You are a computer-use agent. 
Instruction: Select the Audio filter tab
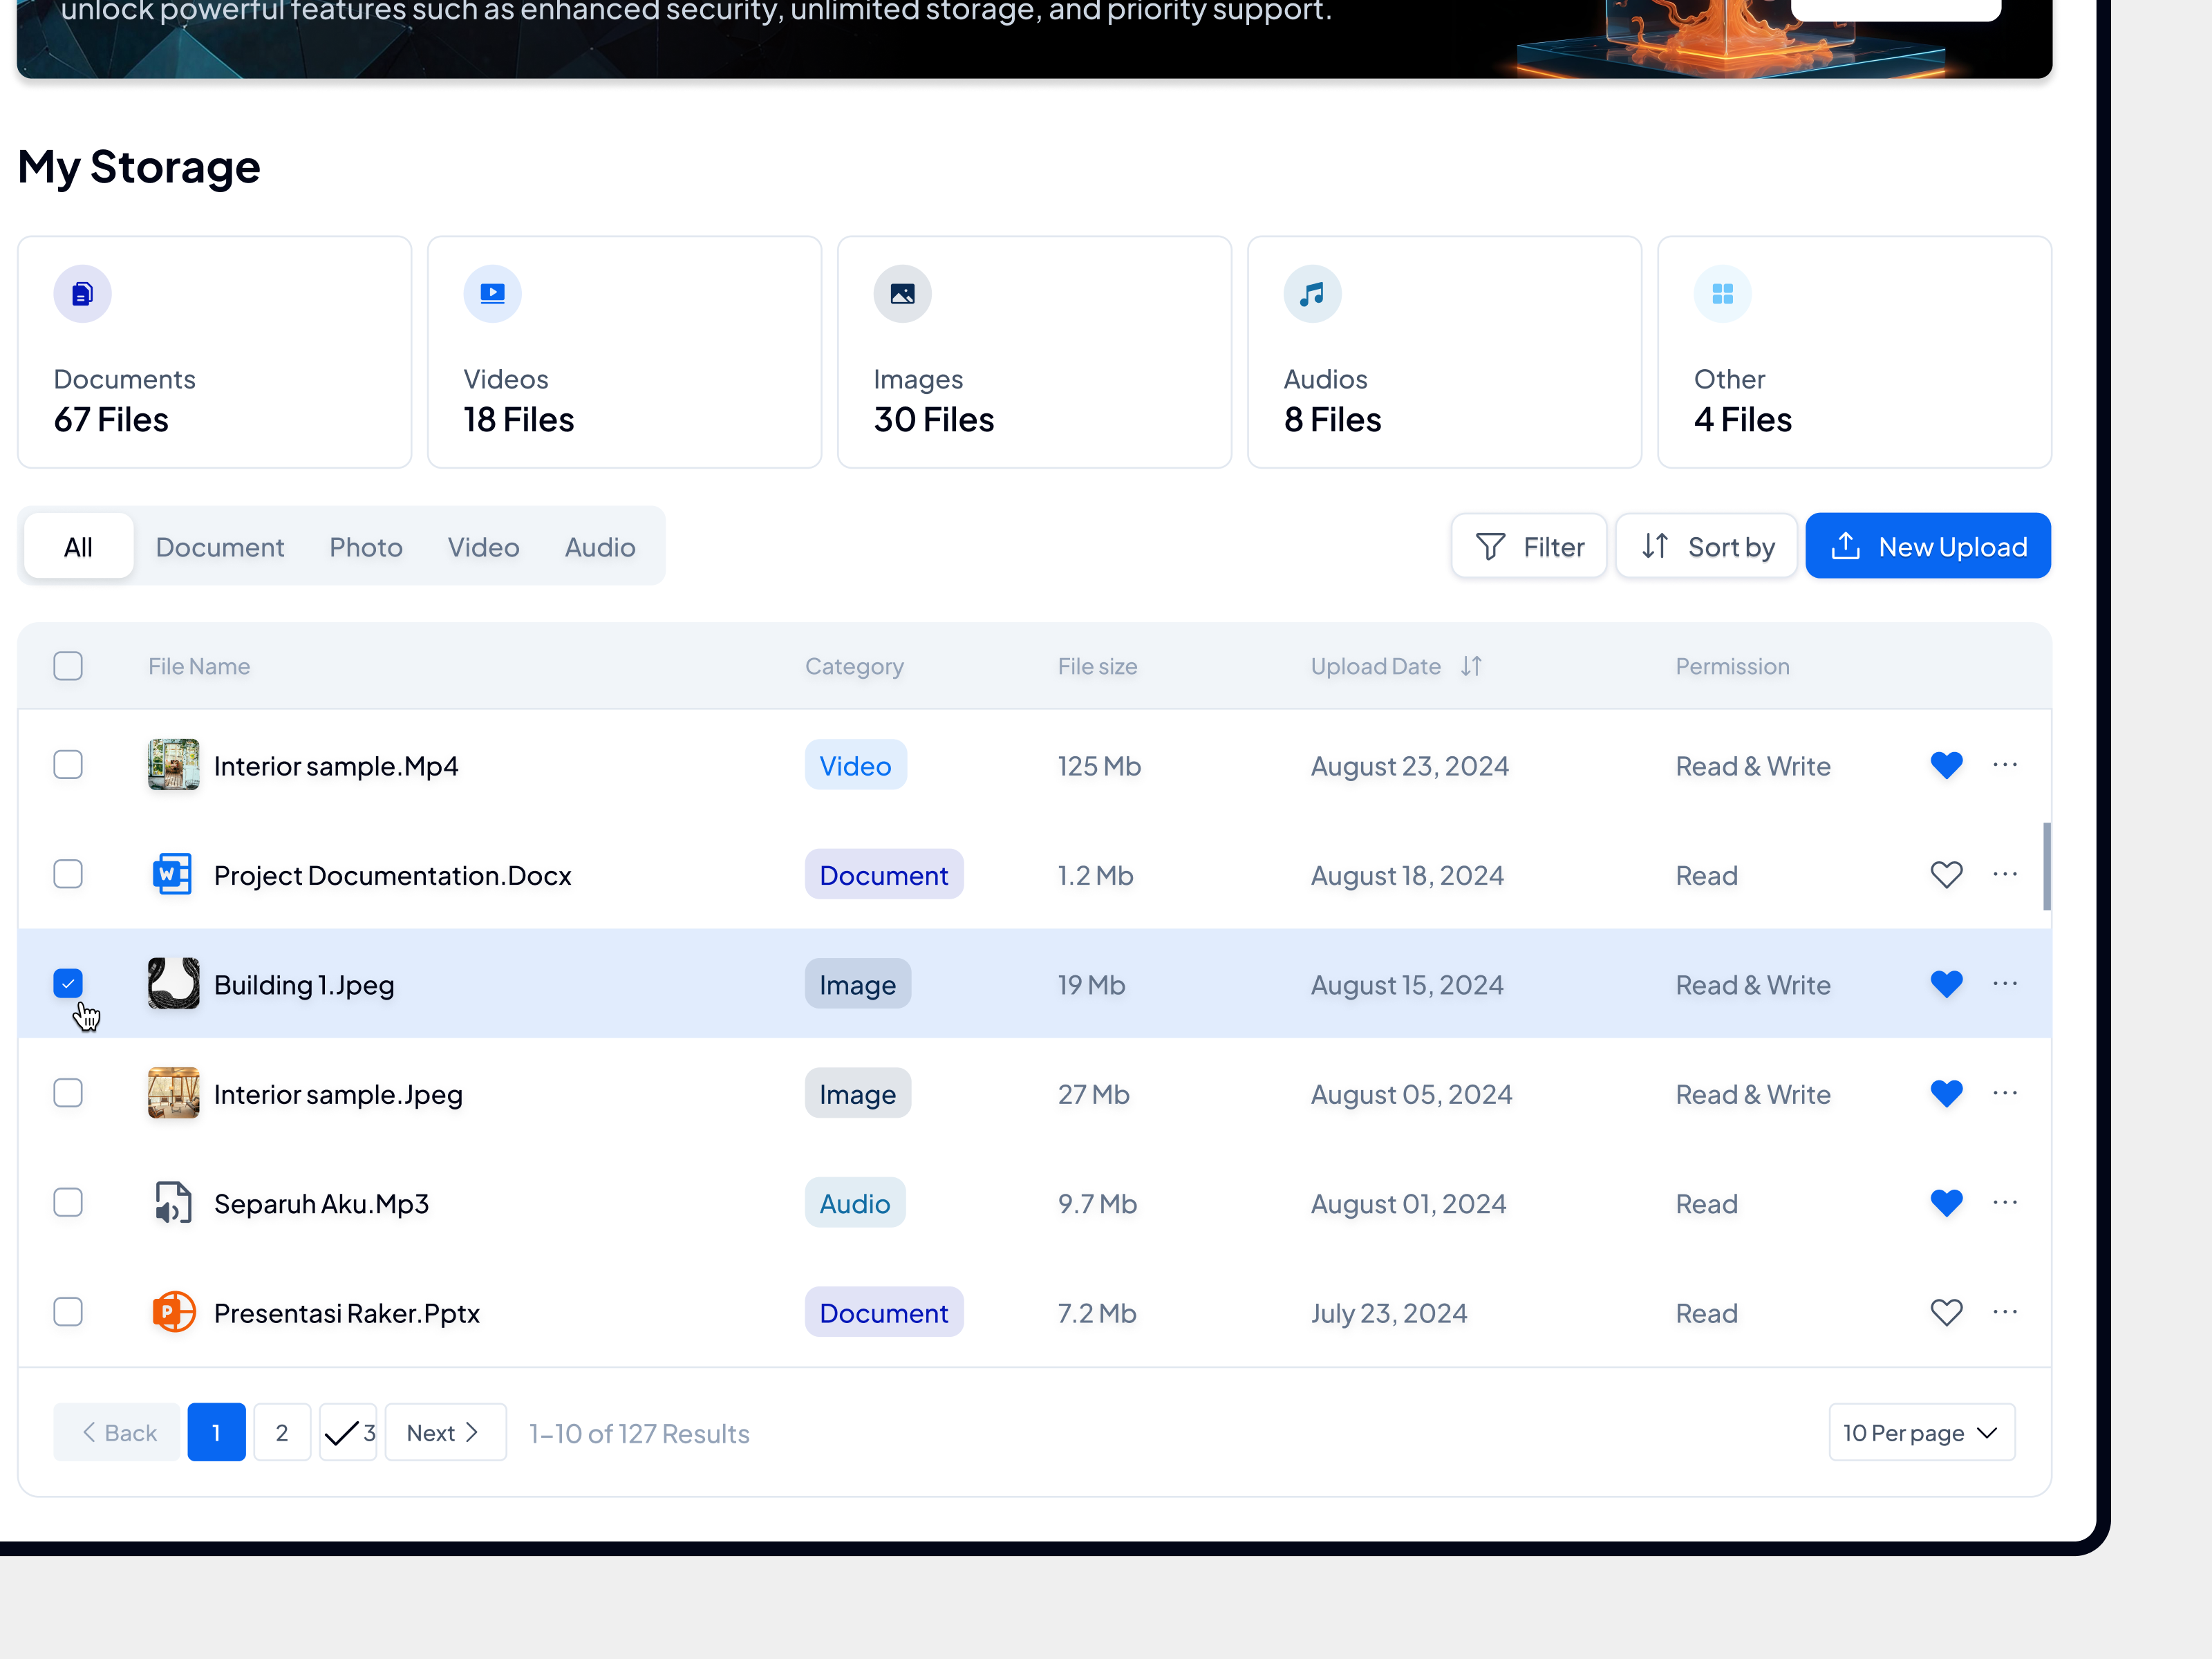(599, 546)
